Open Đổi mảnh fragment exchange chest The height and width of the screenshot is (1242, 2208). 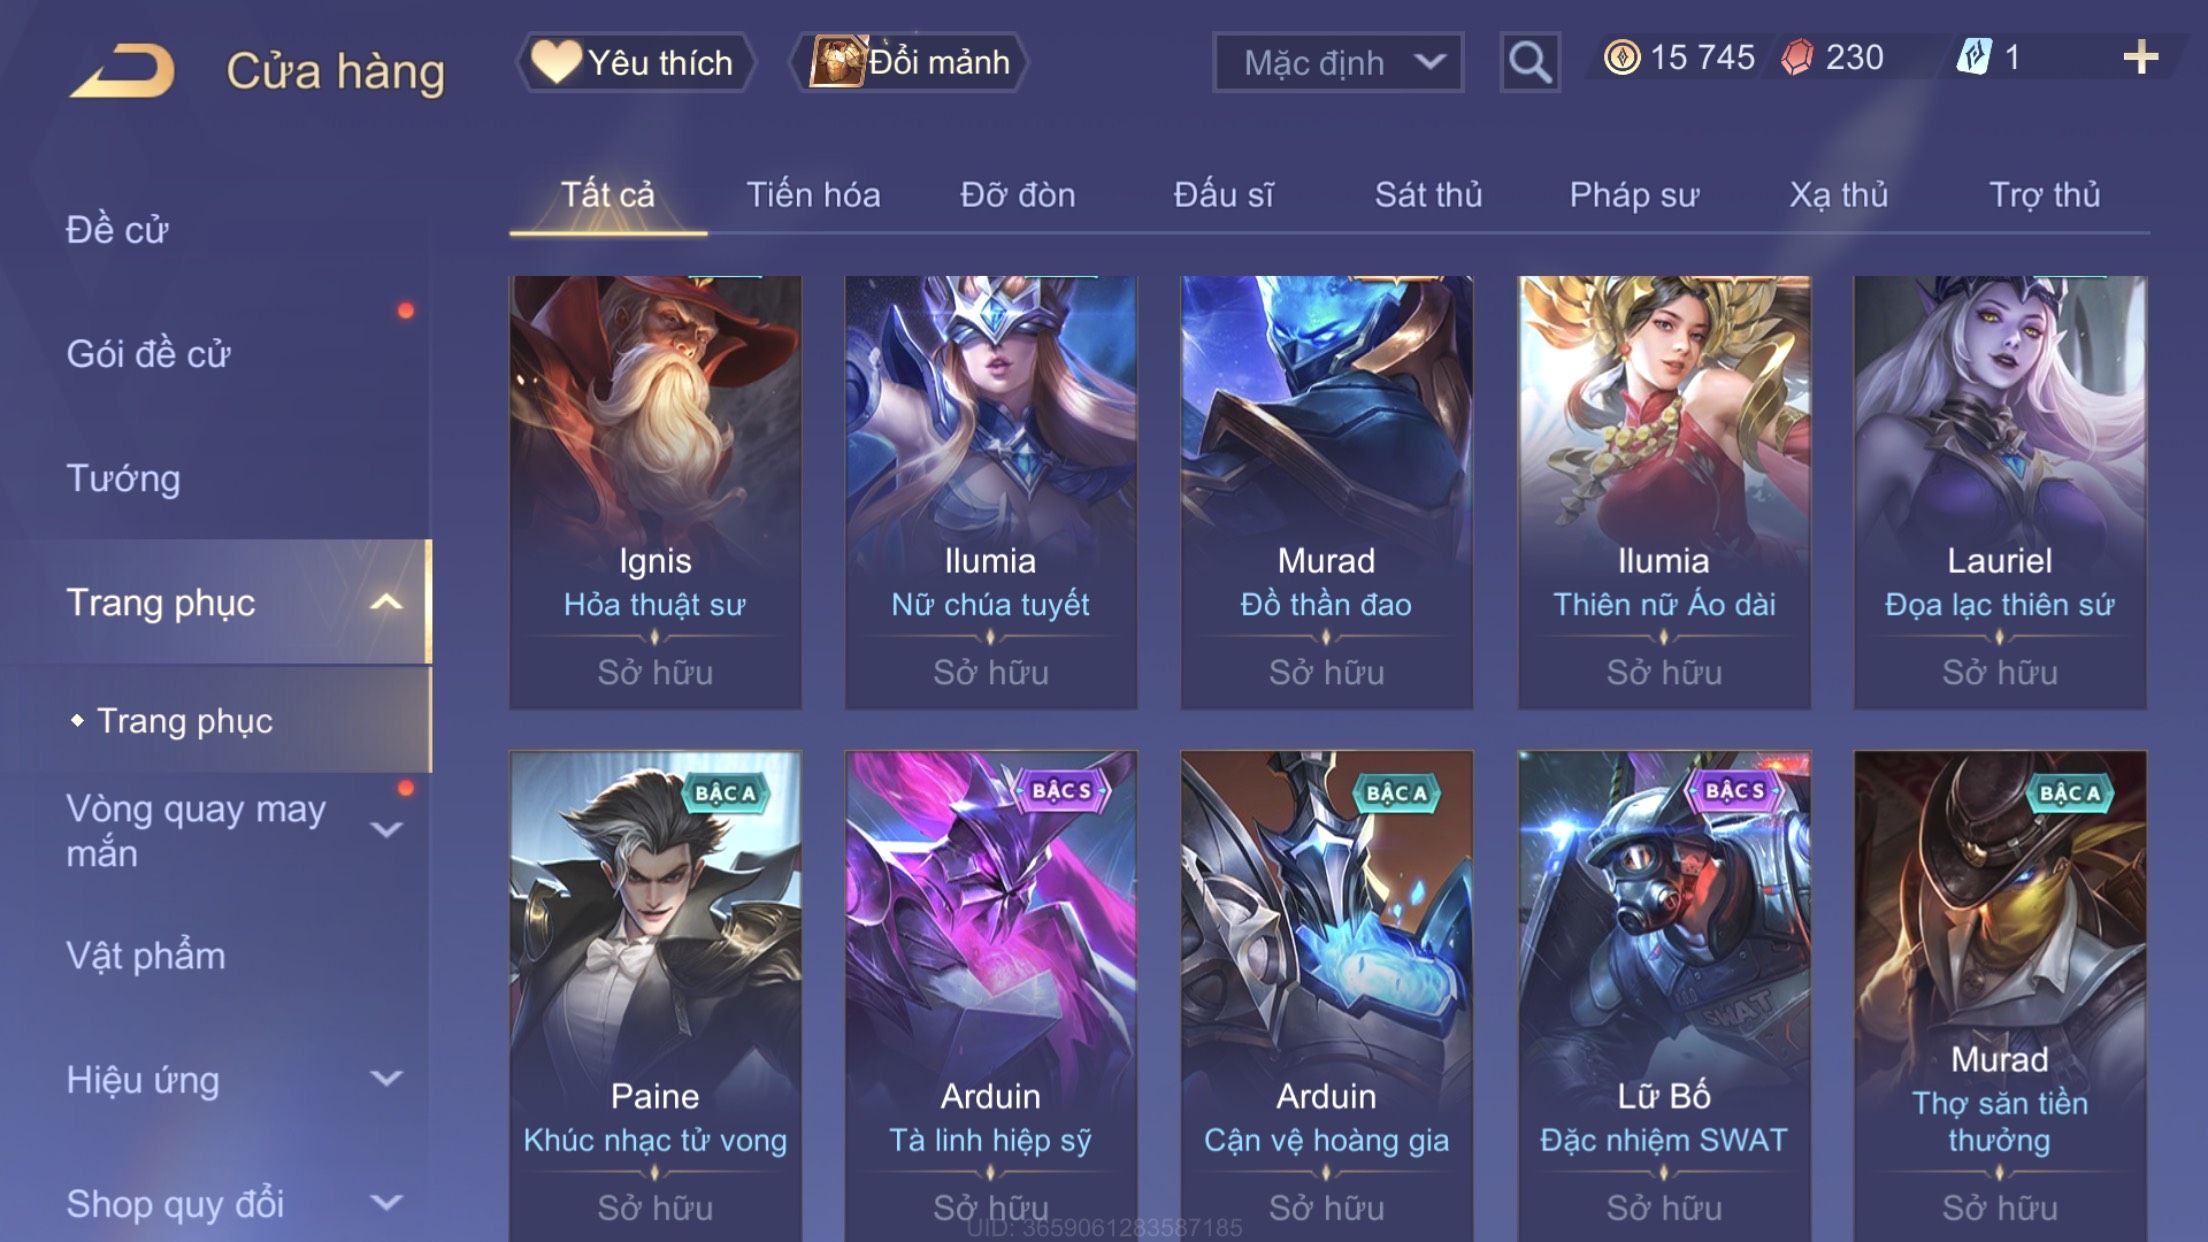908,62
